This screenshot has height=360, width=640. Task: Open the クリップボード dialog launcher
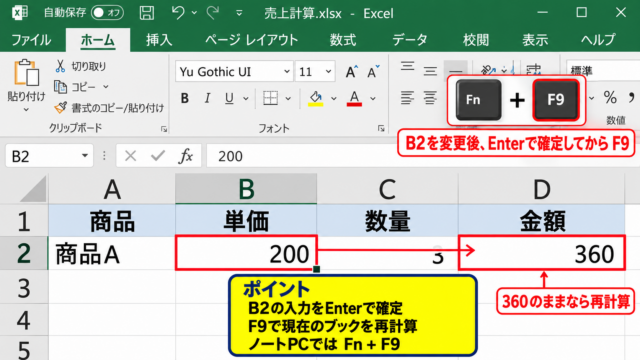(164, 129)
